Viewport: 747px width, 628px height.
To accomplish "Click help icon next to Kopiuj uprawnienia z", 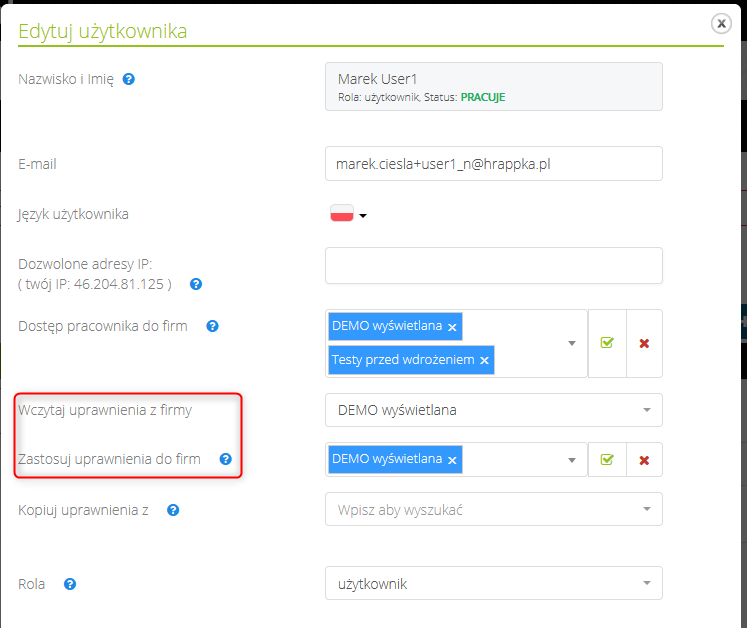I will point(173,510).
